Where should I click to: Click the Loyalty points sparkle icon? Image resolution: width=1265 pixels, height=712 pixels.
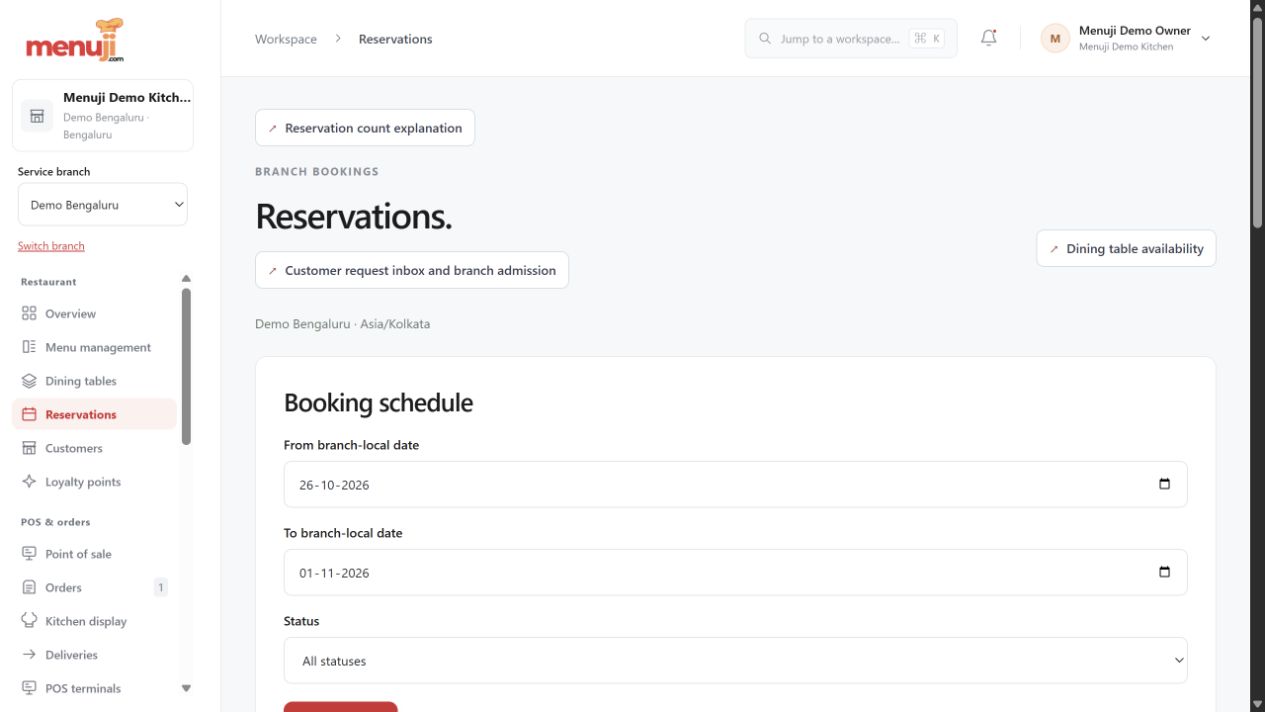[29, 482]
